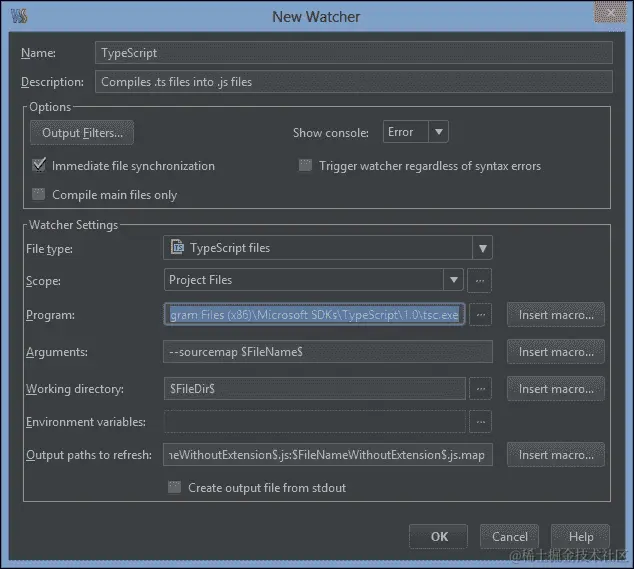Insert macro for the Program field
This screenshot has width=634, height=569.
coord(556,315)
